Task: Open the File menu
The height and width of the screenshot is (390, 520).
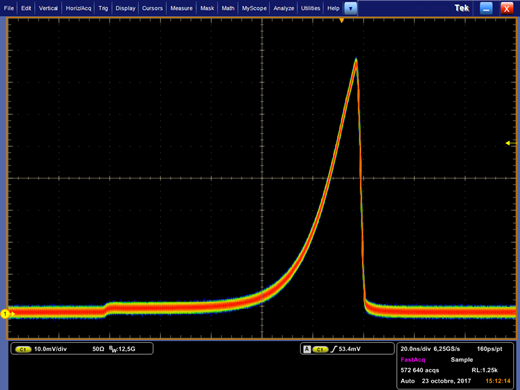Action: [9, 8]
